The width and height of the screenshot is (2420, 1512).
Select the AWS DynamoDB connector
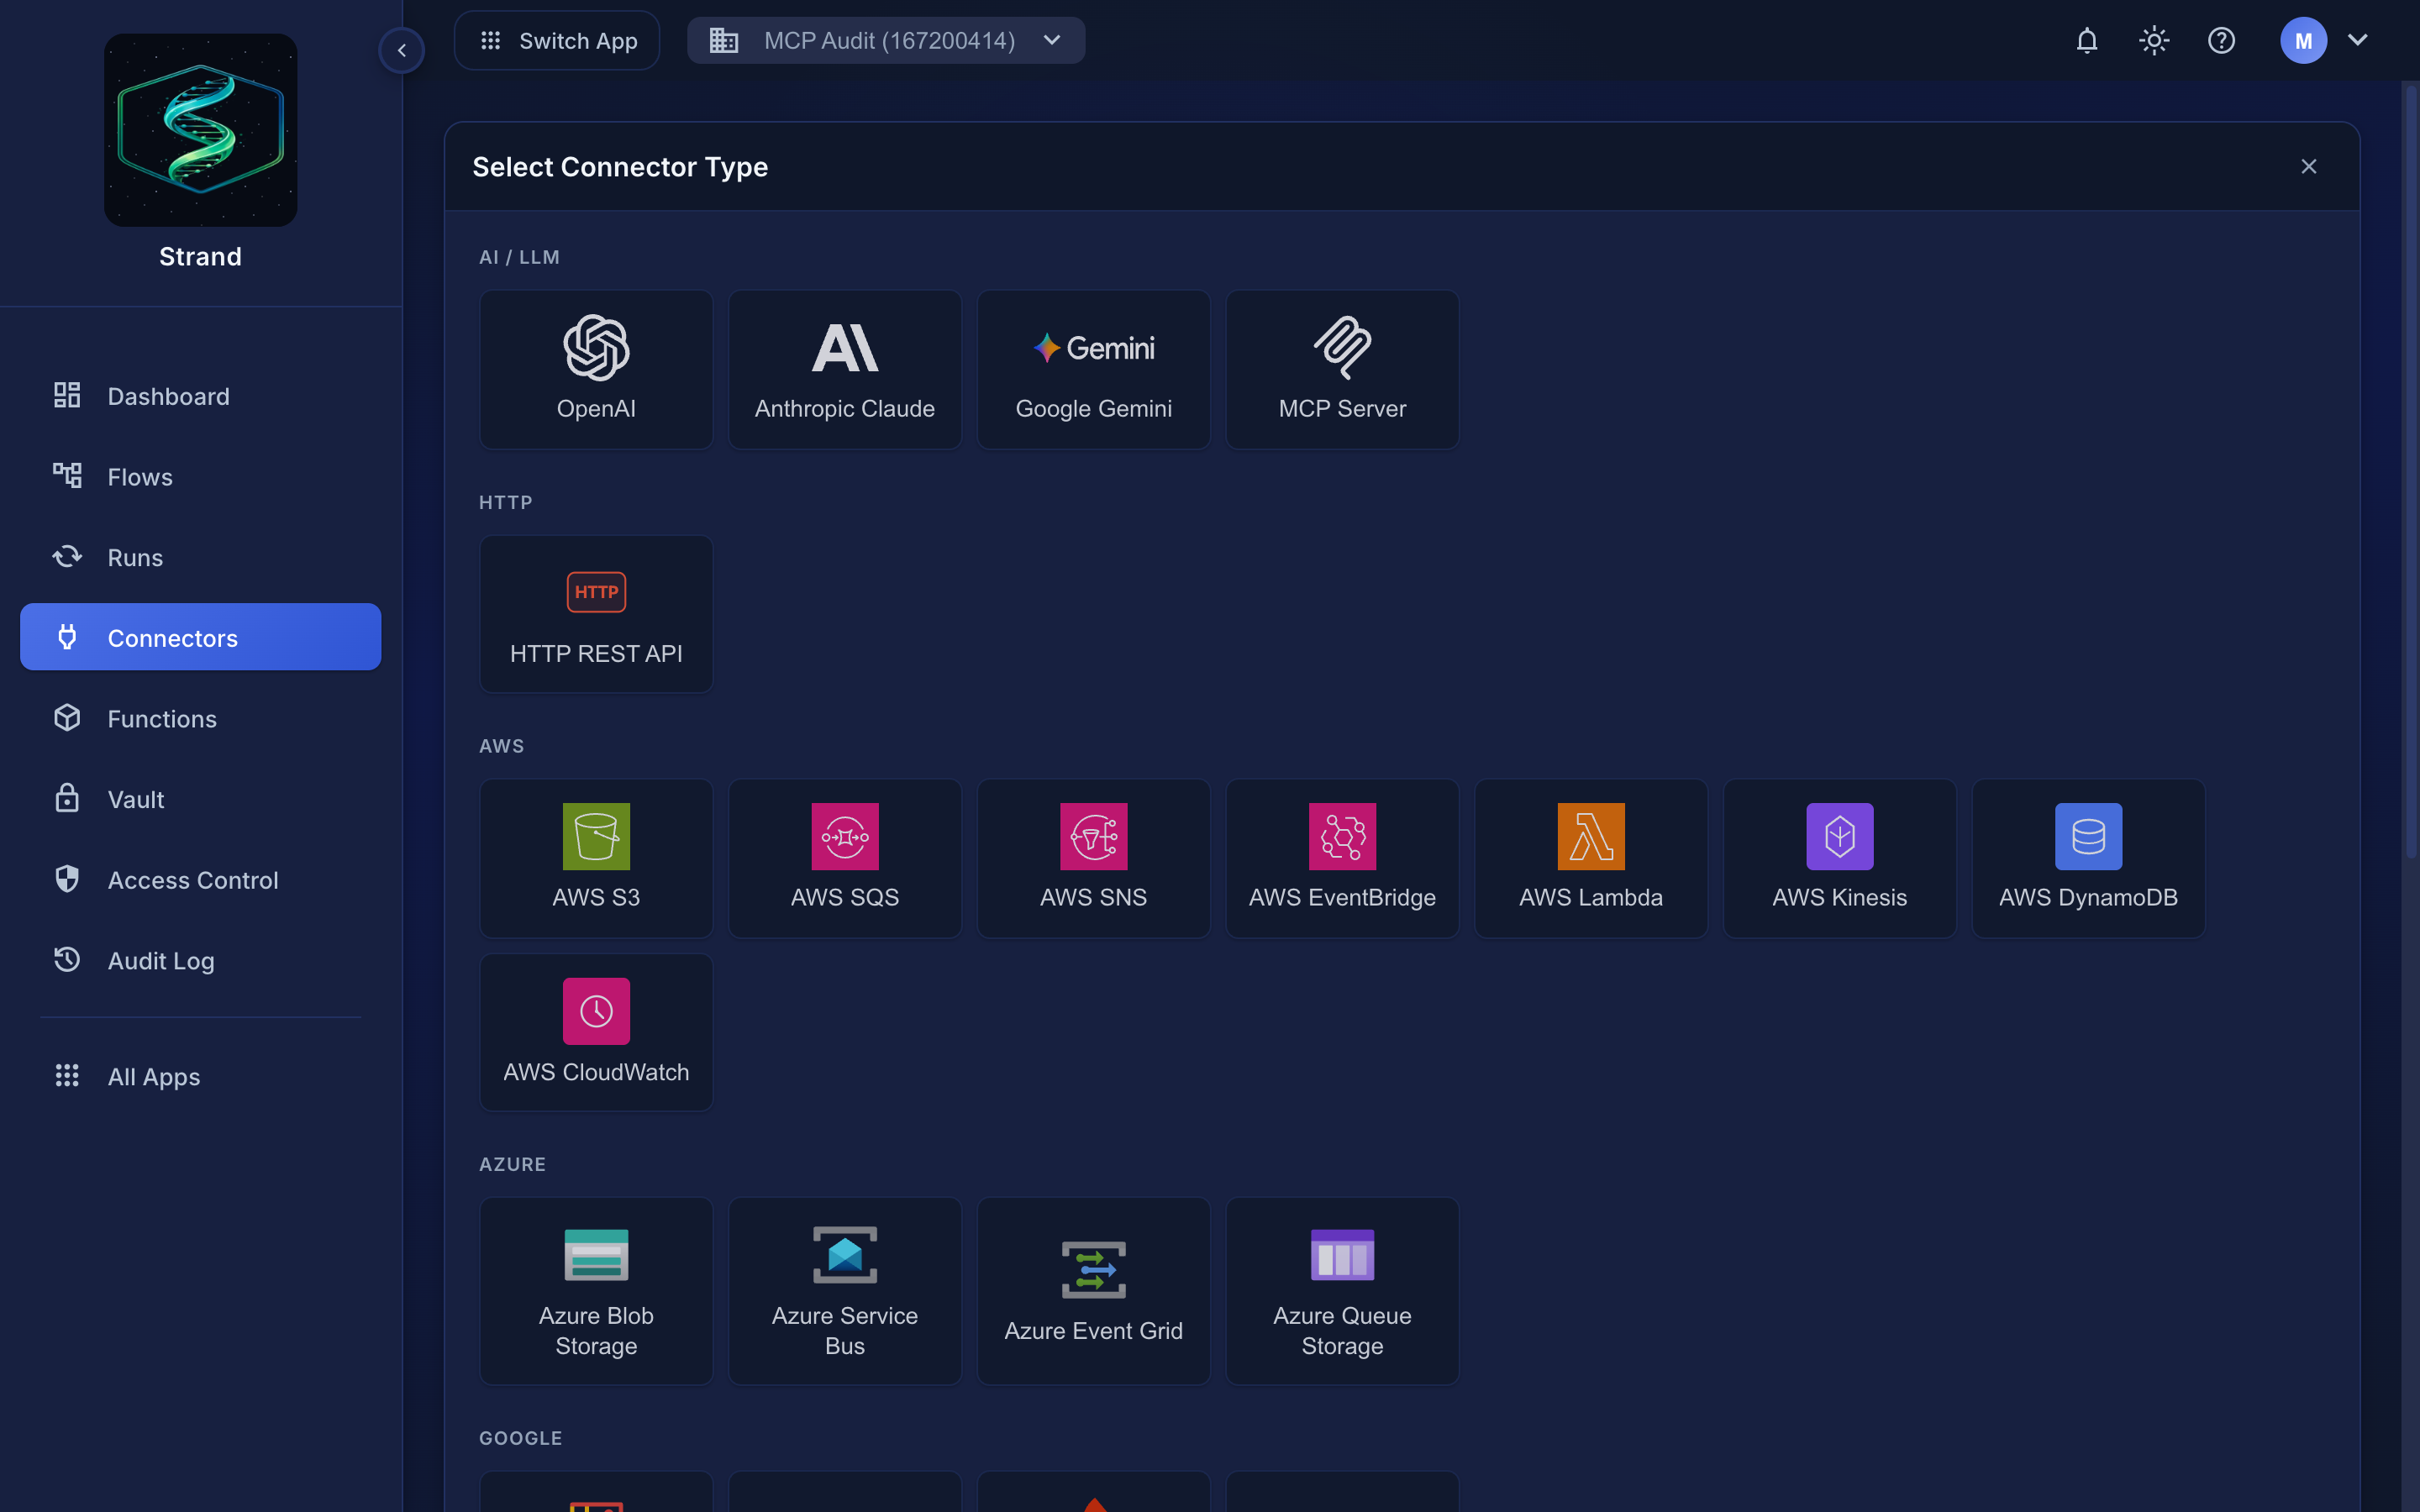point(2088,858)
